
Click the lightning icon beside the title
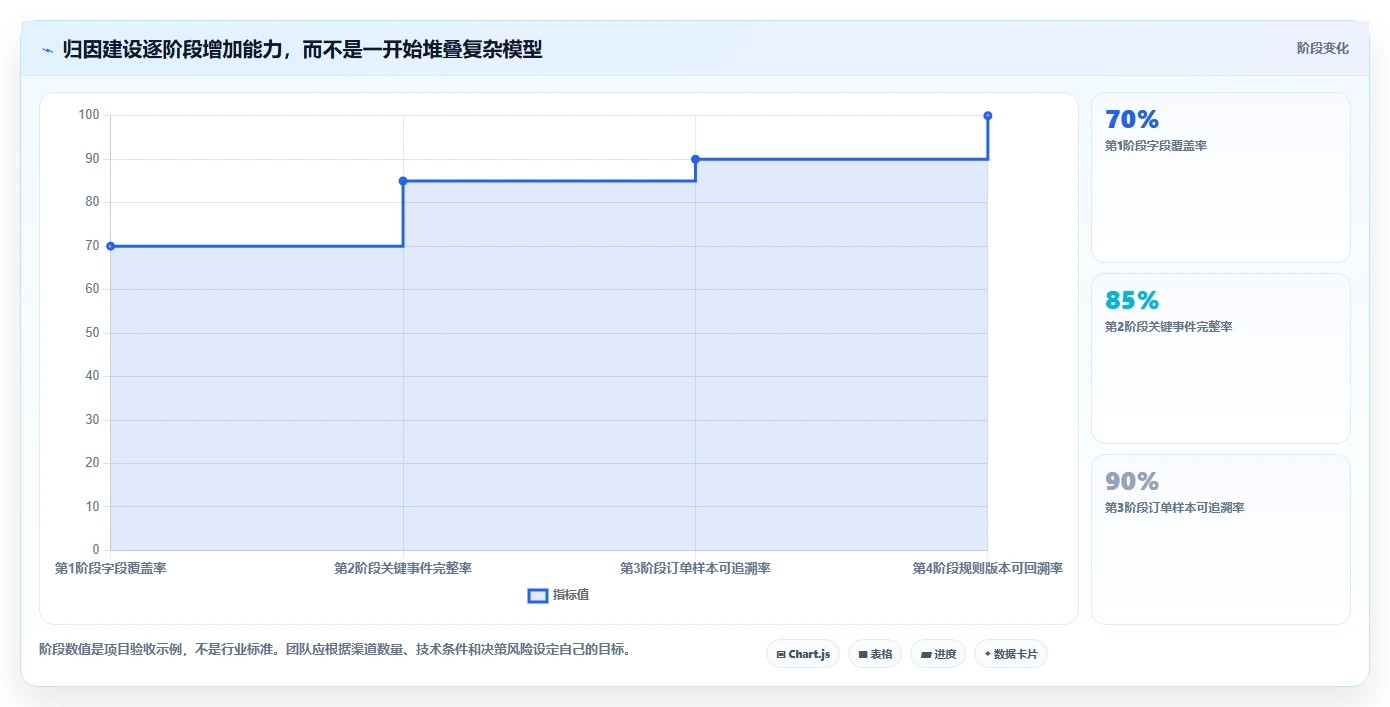coord(47,49)
